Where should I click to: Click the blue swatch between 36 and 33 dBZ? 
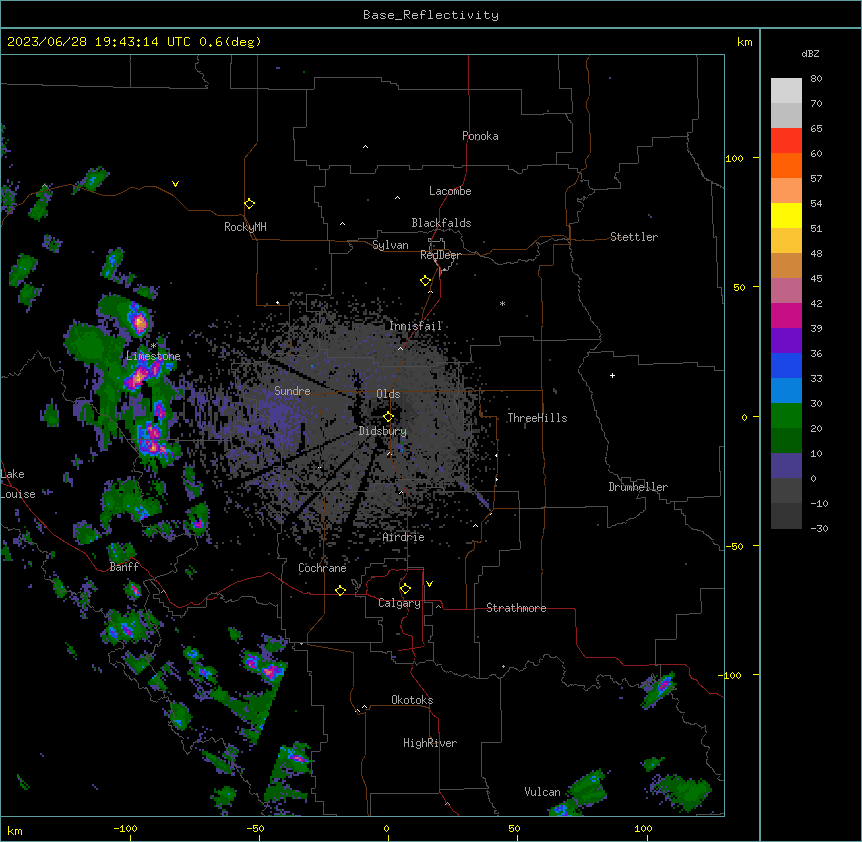786,365
